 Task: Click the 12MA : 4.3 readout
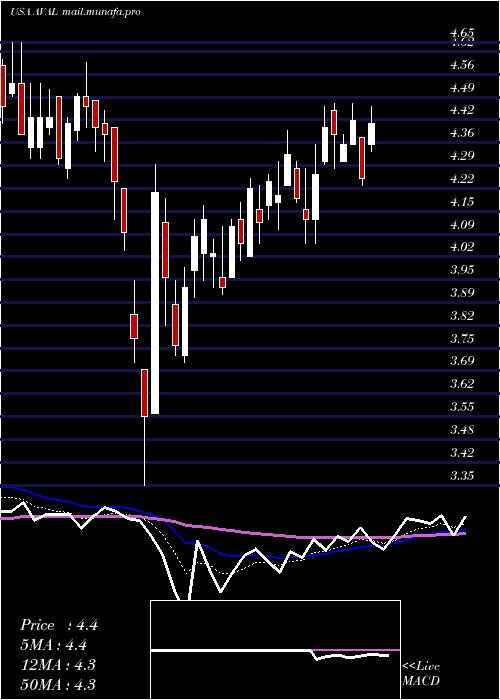58,665
